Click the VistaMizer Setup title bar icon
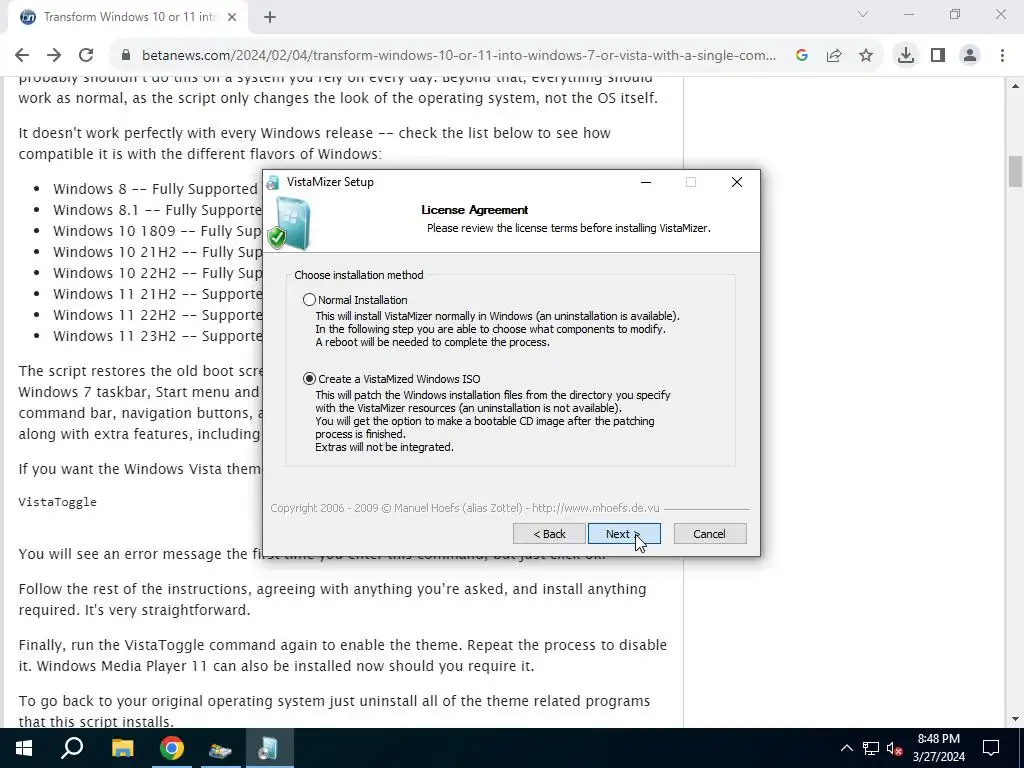1024x768 pixels. click(274, 182)
